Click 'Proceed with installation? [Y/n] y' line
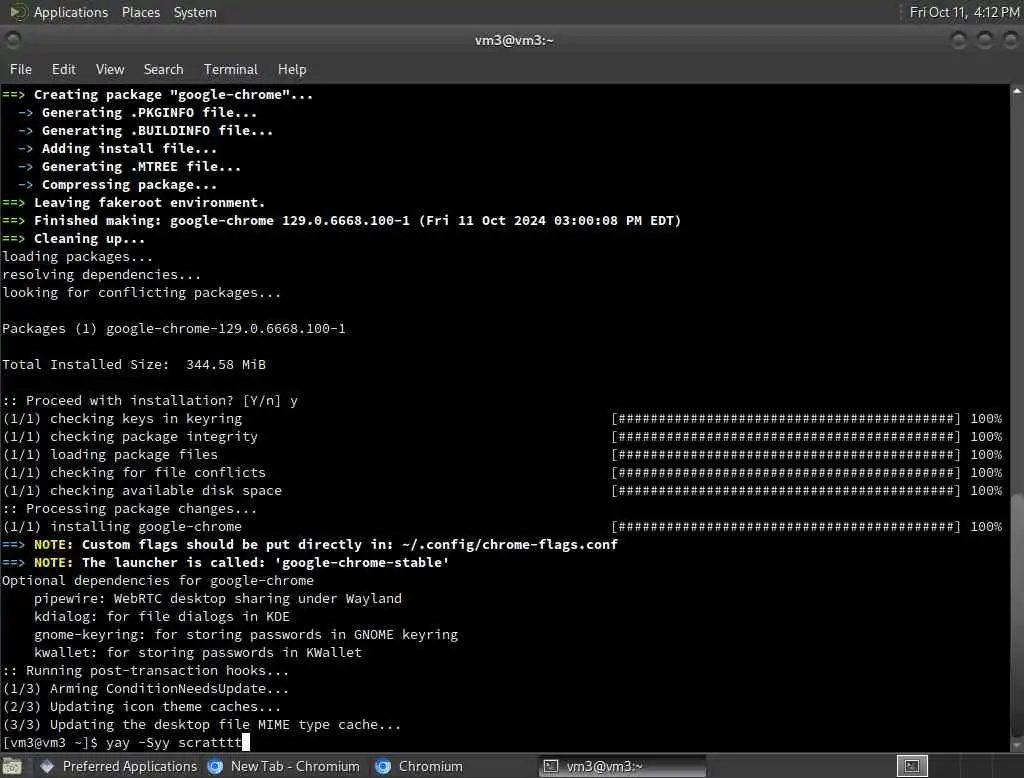Image resolution: width=1024 pixels, height=778 pixels. [150, 400]
